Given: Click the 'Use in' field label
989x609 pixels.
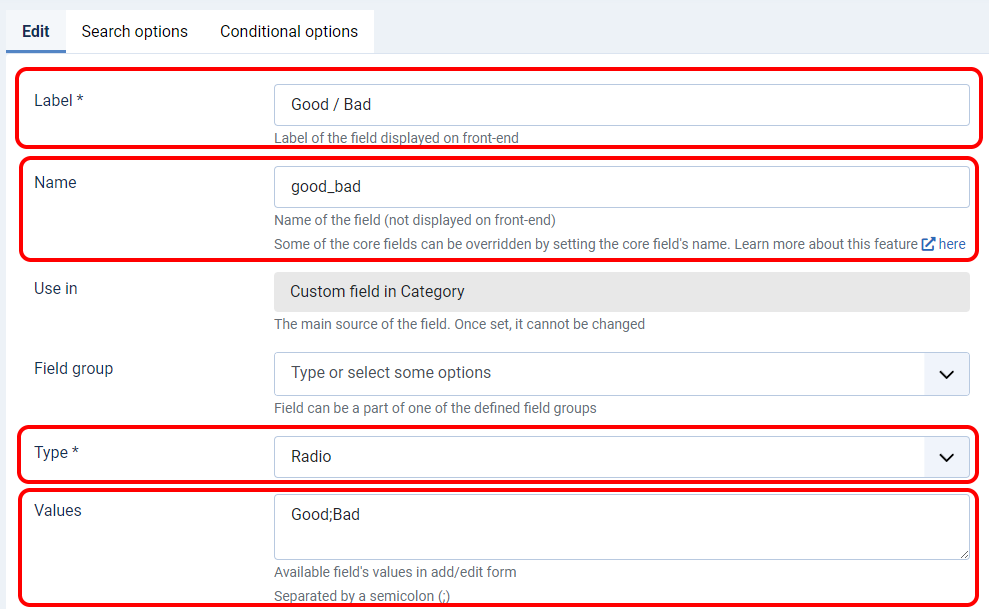Looking at the screenshot, I should click(x=56, y=288).
